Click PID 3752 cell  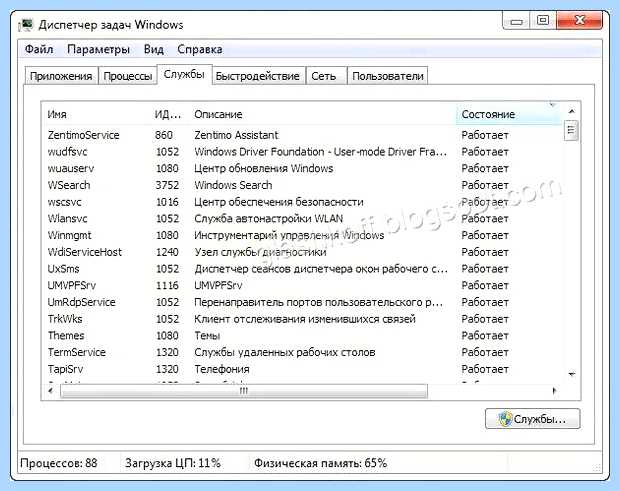click(167, 185)
